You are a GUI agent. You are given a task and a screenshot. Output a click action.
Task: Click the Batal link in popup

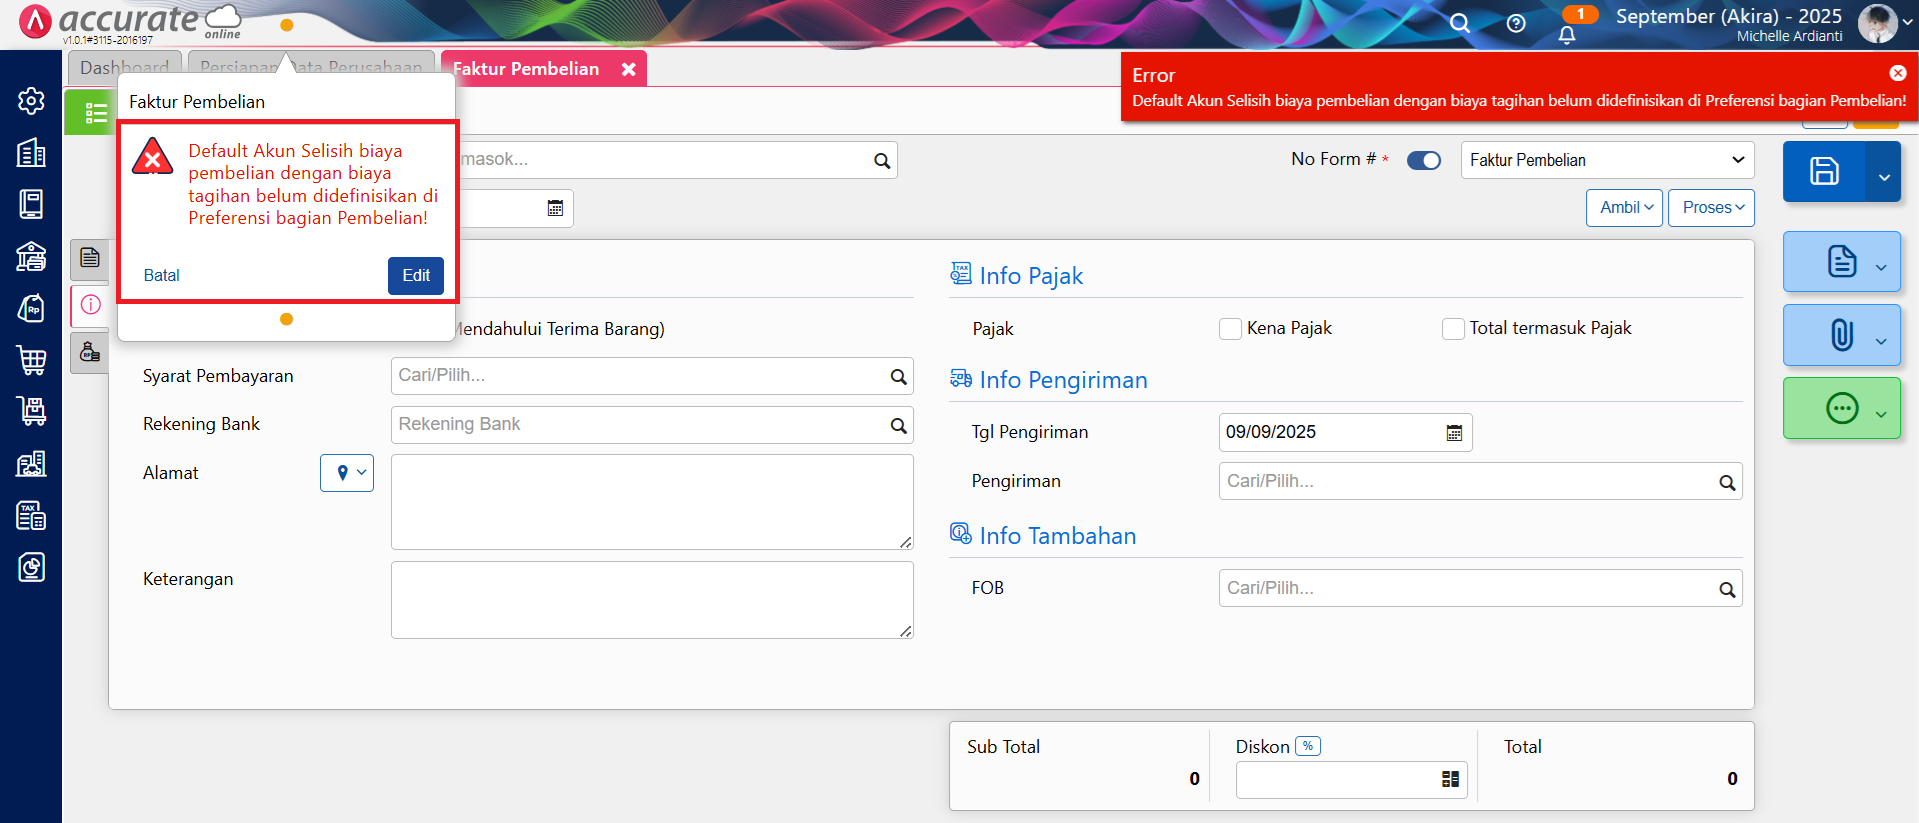[162, 276]
